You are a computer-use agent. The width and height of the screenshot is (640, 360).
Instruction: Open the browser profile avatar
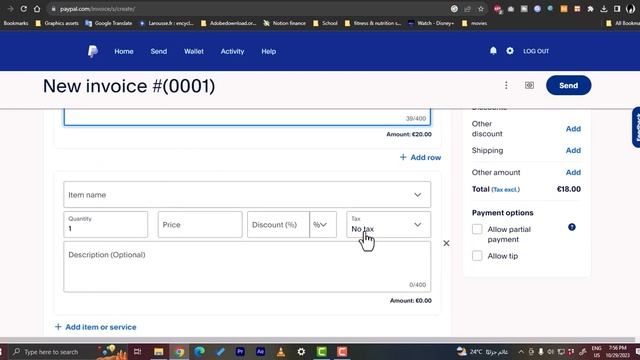point(631,9)
